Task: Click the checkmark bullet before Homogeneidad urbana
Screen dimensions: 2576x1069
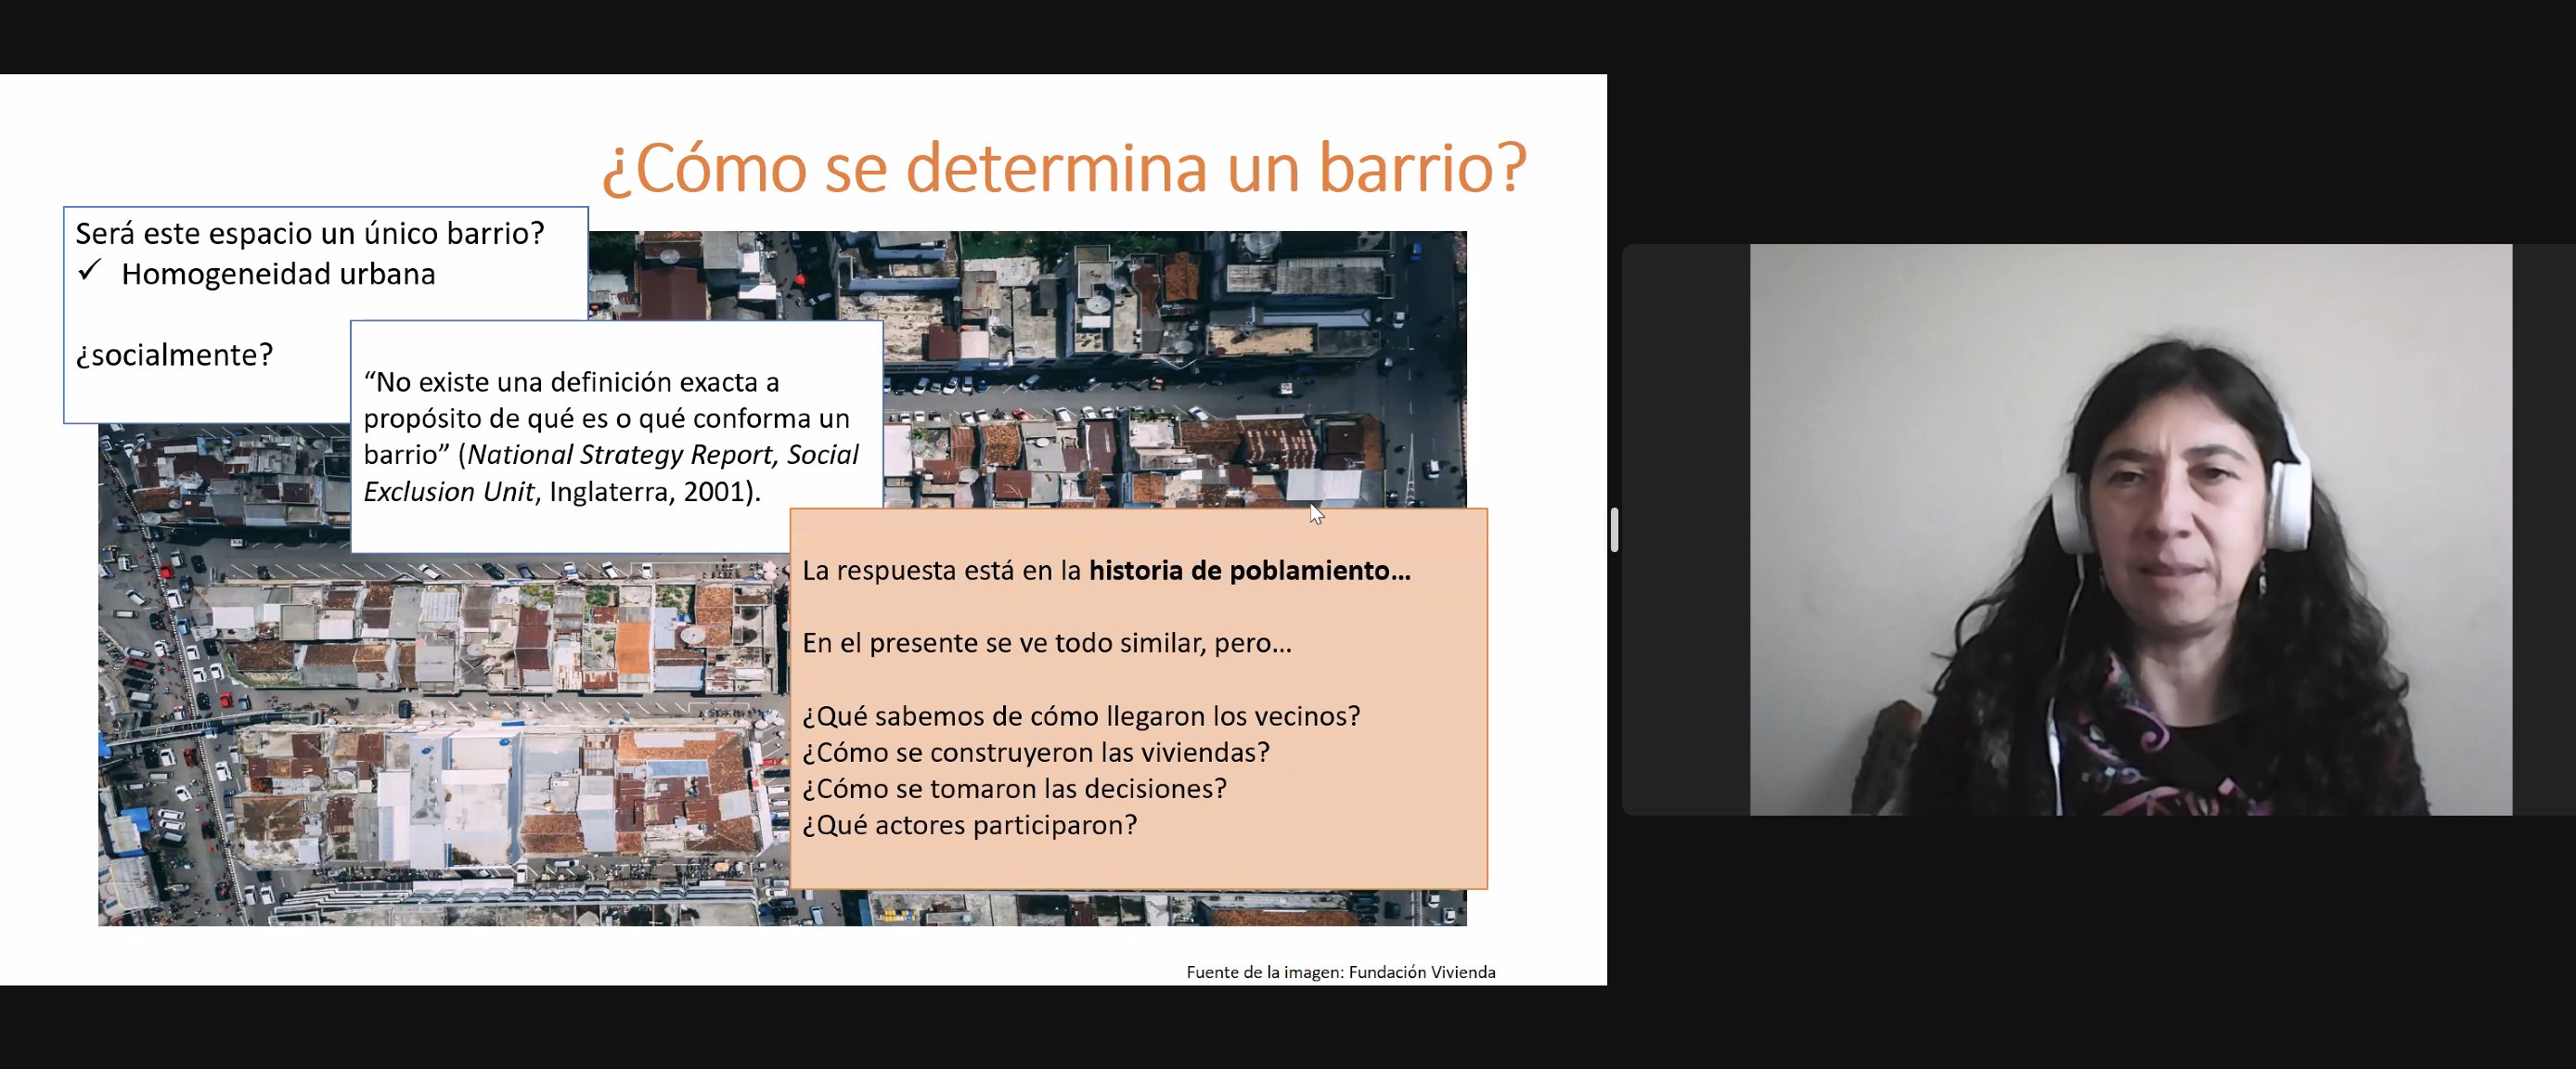Action: (x=90, y=271)
